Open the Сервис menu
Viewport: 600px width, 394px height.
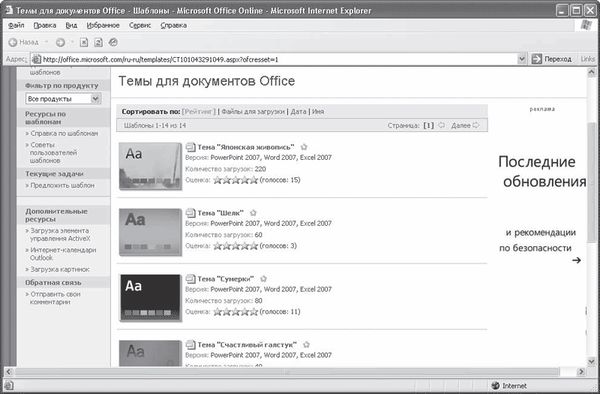[140, 25]
